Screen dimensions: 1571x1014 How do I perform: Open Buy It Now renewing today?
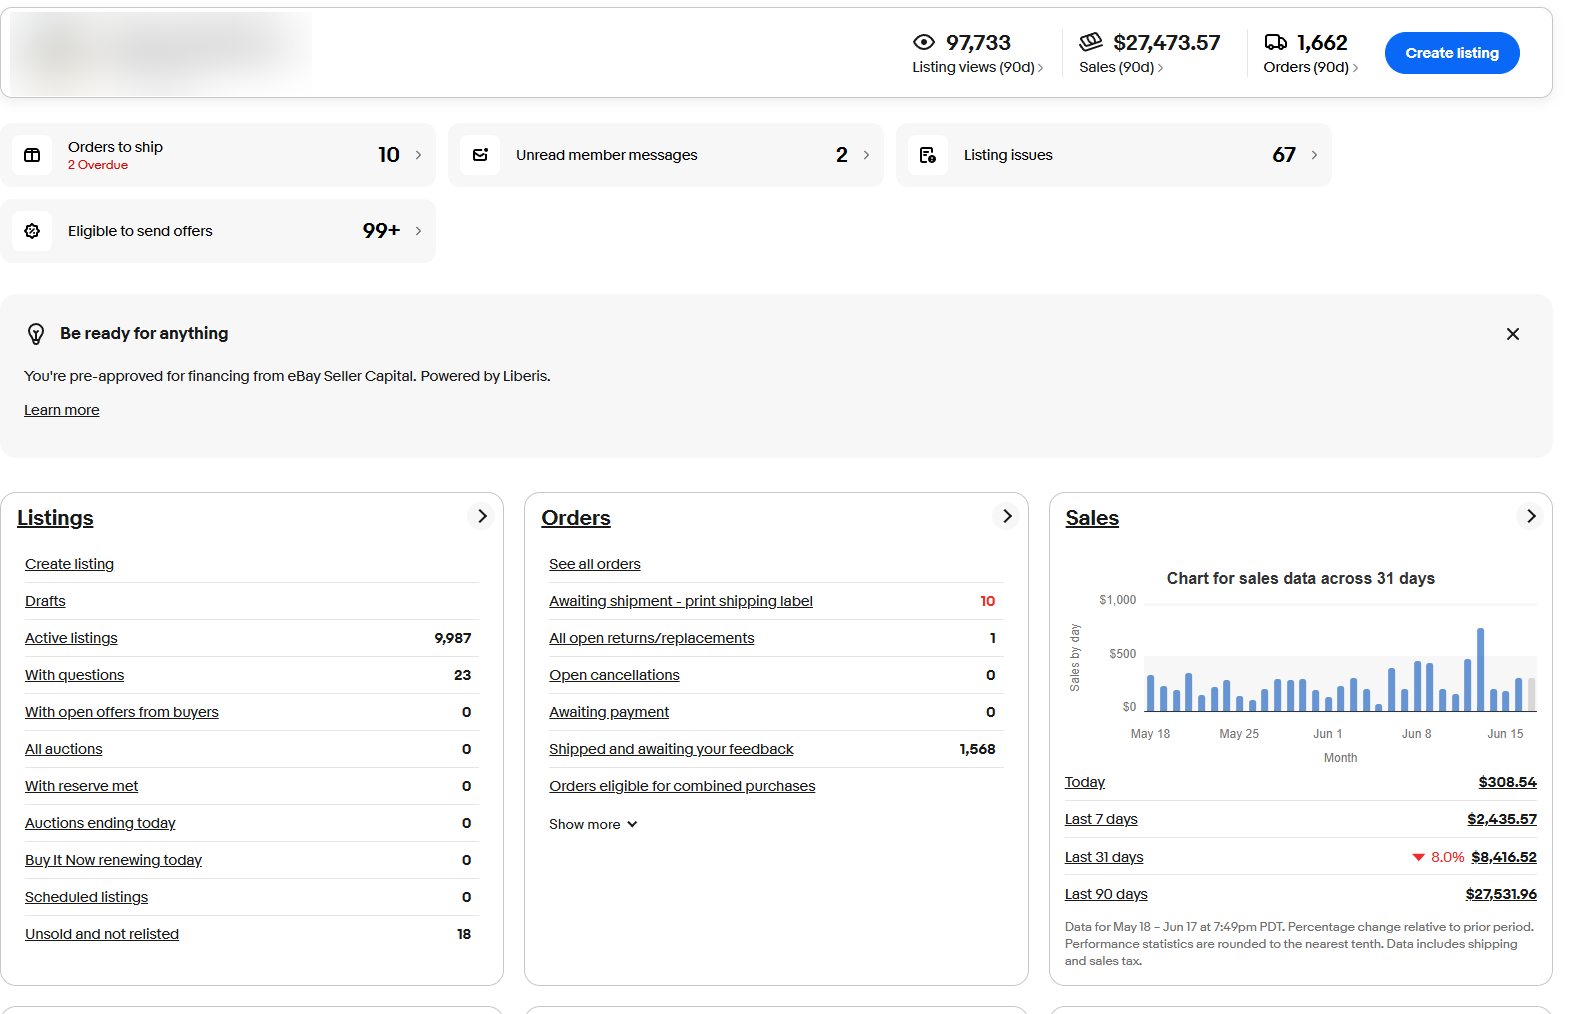(114, 860)
